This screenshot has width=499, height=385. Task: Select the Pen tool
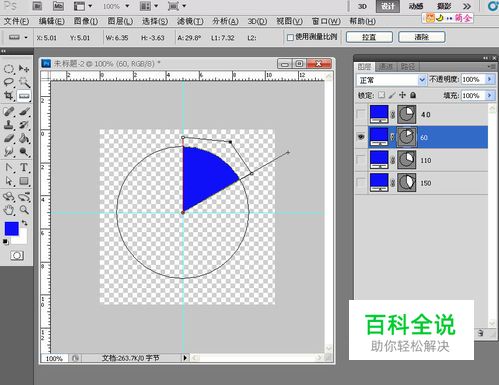(9, 167)
